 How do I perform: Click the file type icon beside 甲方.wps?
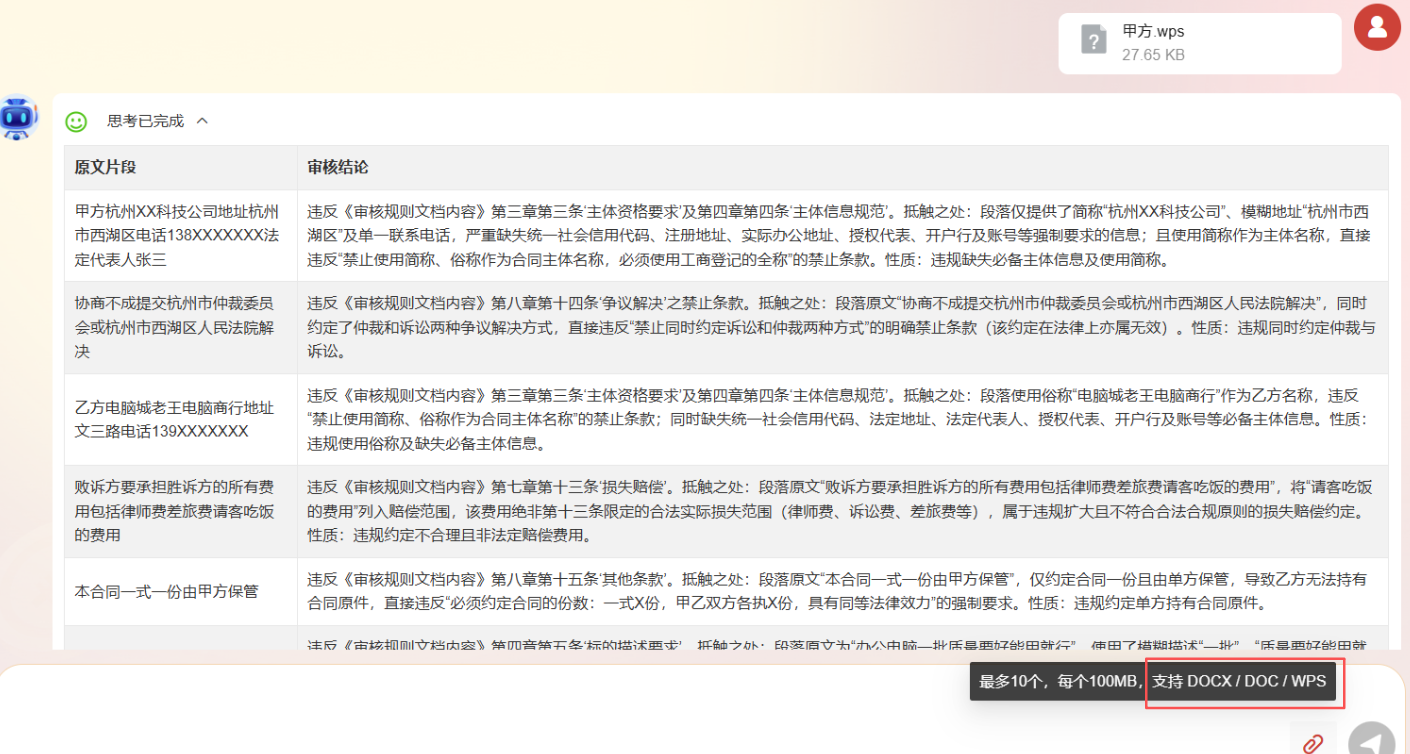point(1094,40)
